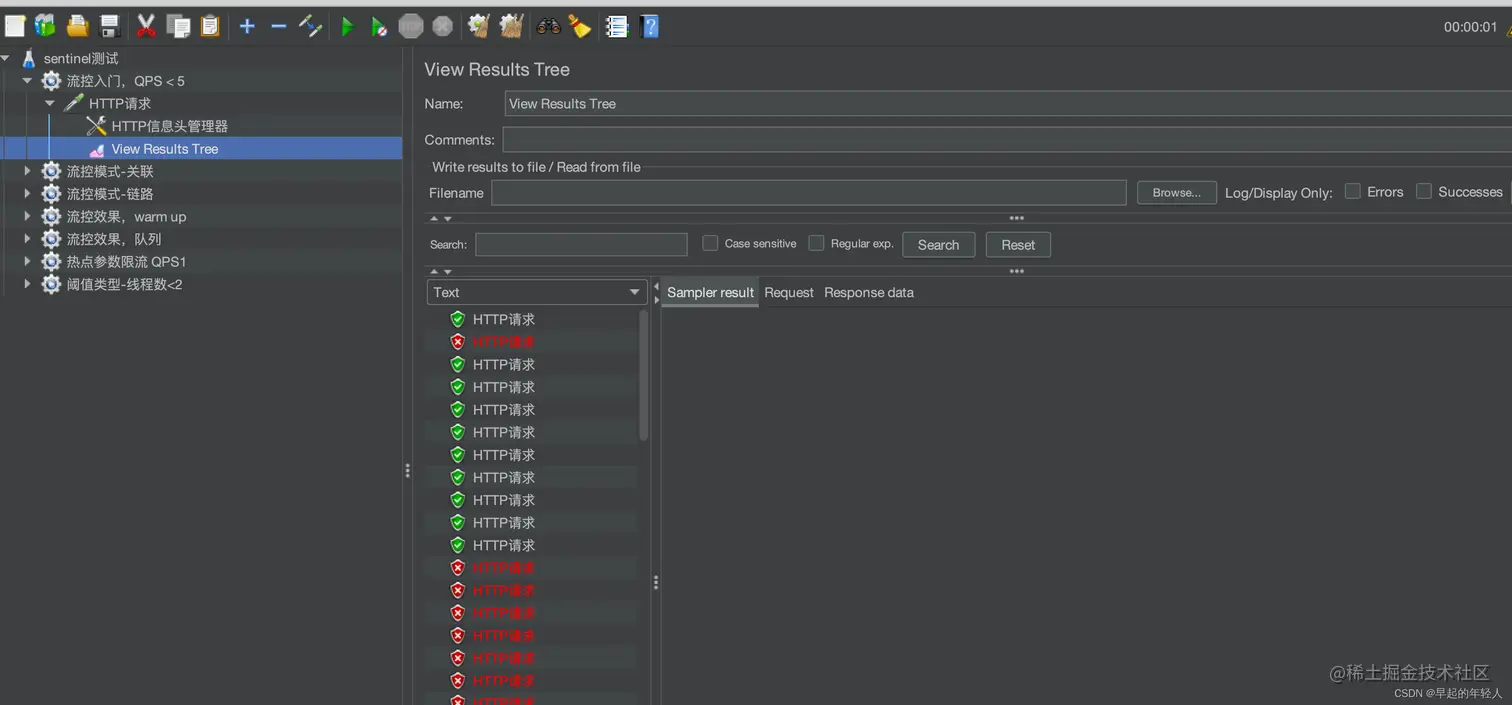Expand the 流控效果，队列 thread group
Image resolution: width=1512 pixels, height=705 pixels.
pyautogui.click(x=28, y=239)
